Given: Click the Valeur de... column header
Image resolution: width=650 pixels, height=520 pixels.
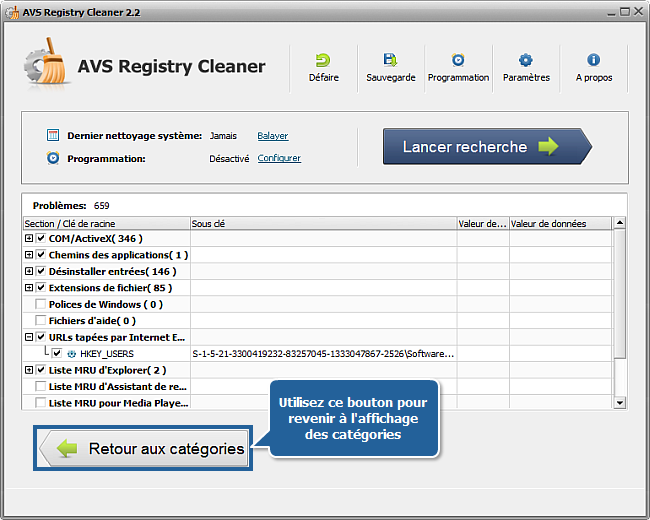Looking at the screenshot, I should 483,224.
